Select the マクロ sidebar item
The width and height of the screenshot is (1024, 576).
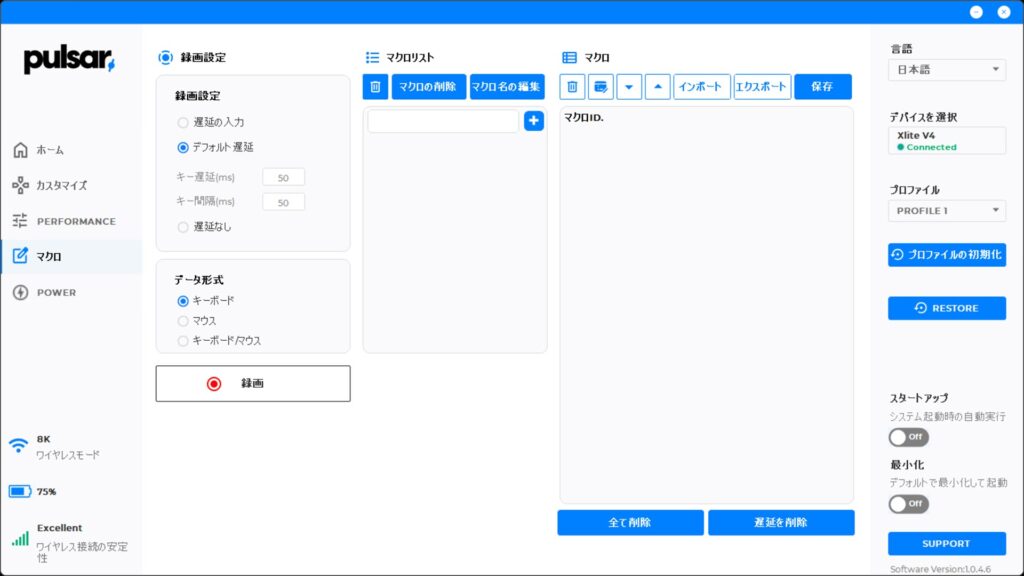(71, 257)
